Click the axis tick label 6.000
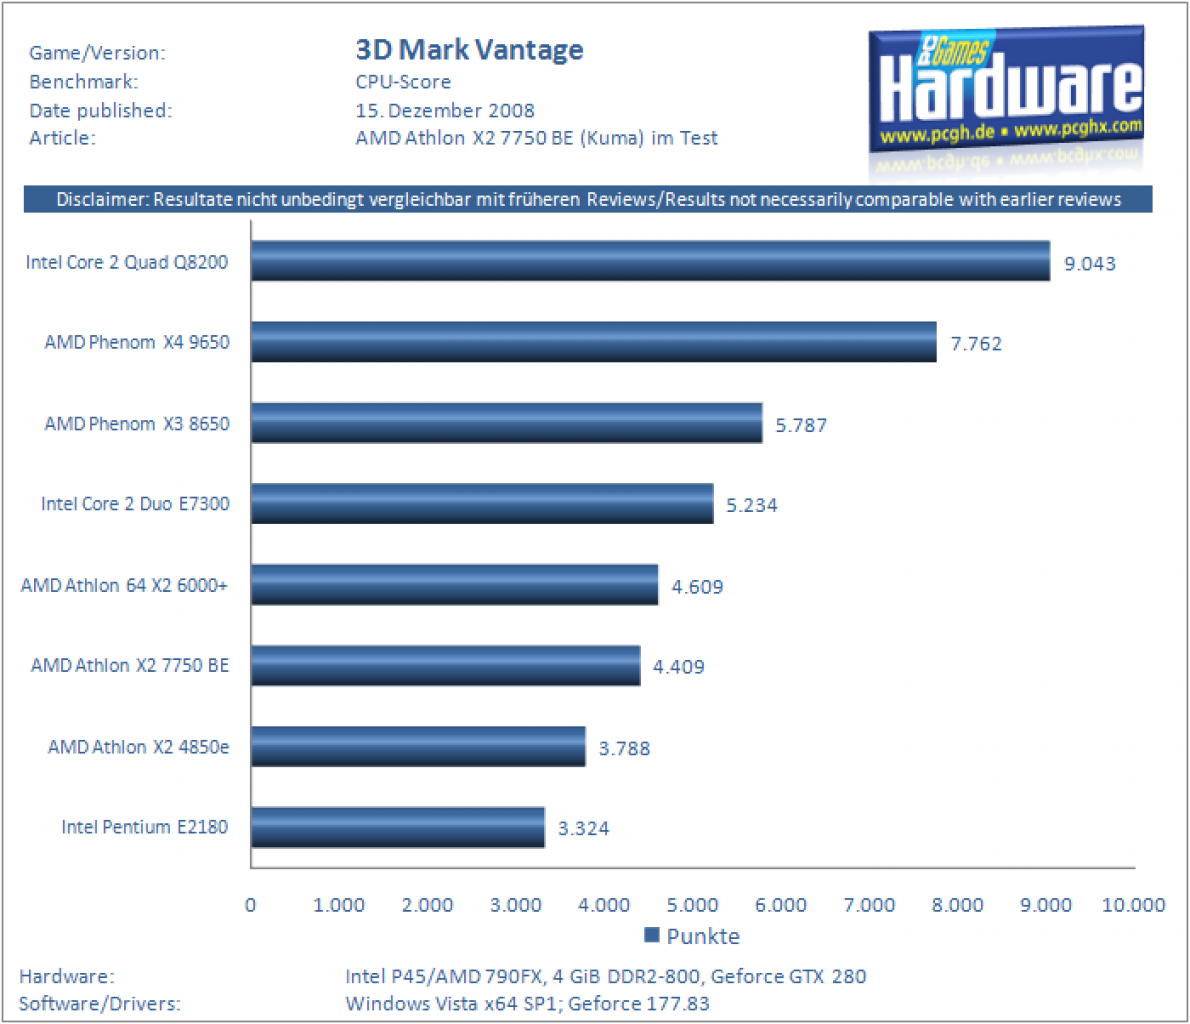This screenshot has width=1190, height=1024. (x=780, y=905)
